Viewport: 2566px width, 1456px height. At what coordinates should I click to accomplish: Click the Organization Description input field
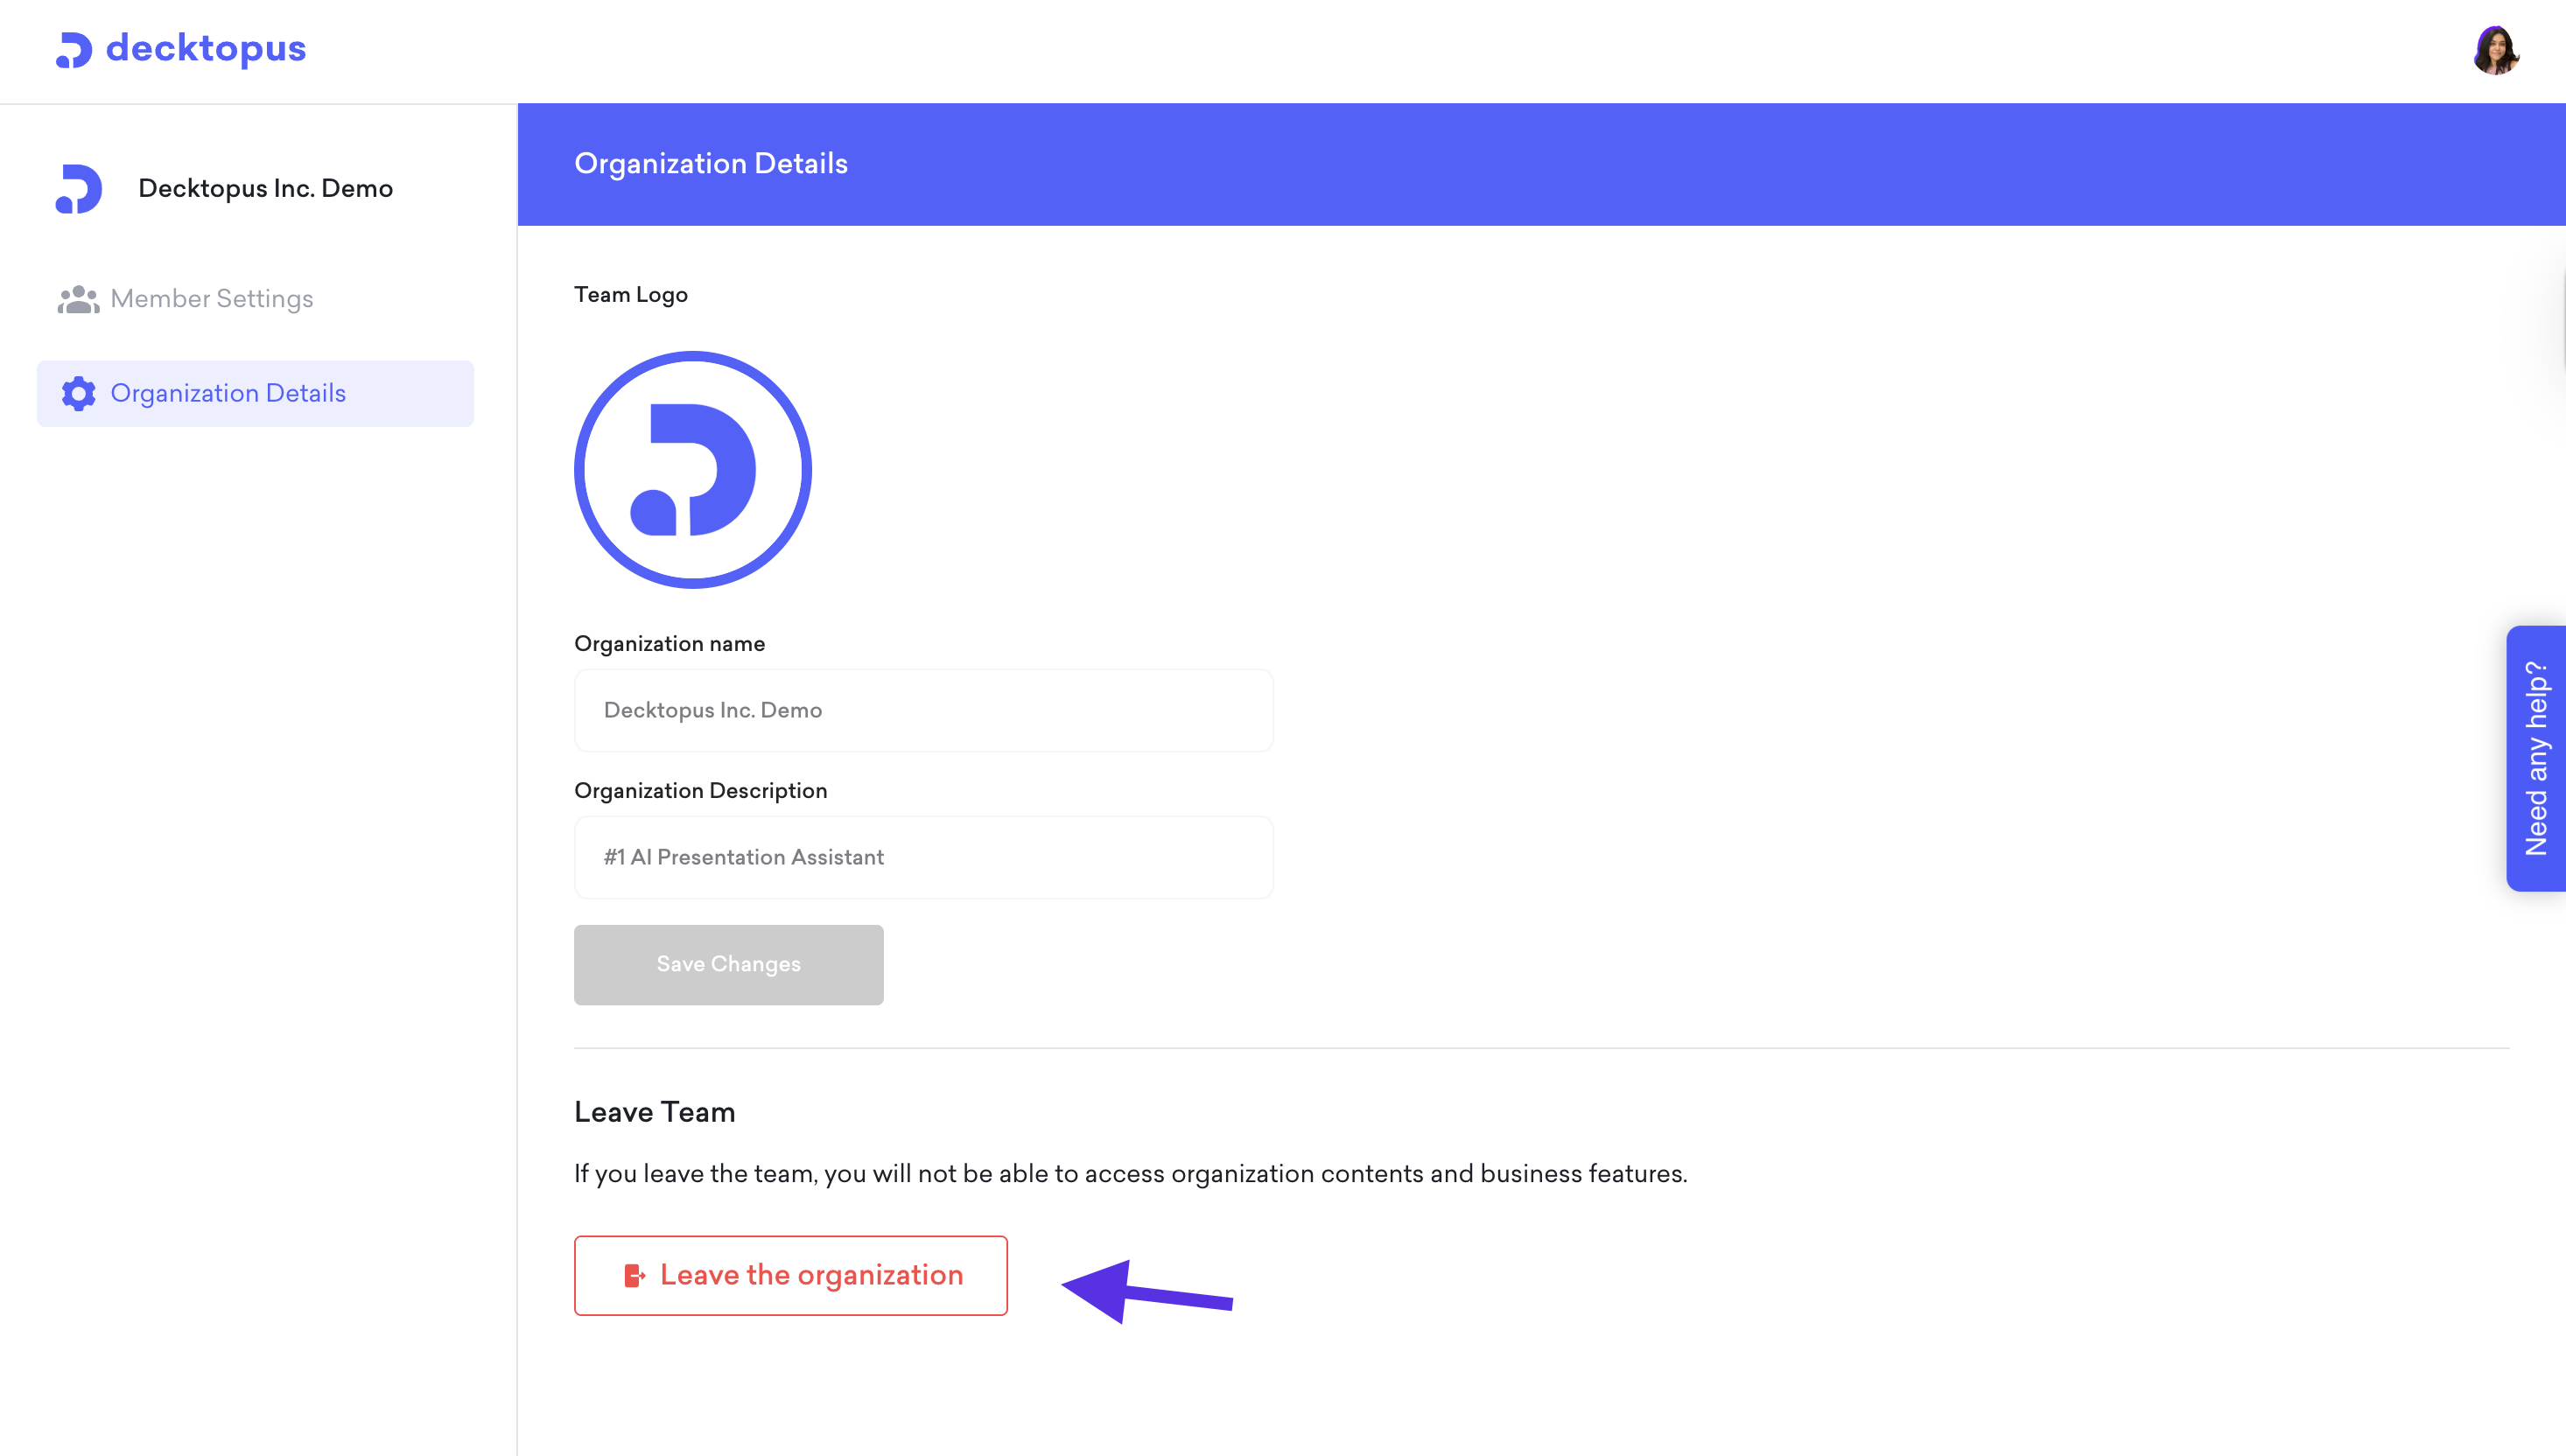(x=923, y=857)
